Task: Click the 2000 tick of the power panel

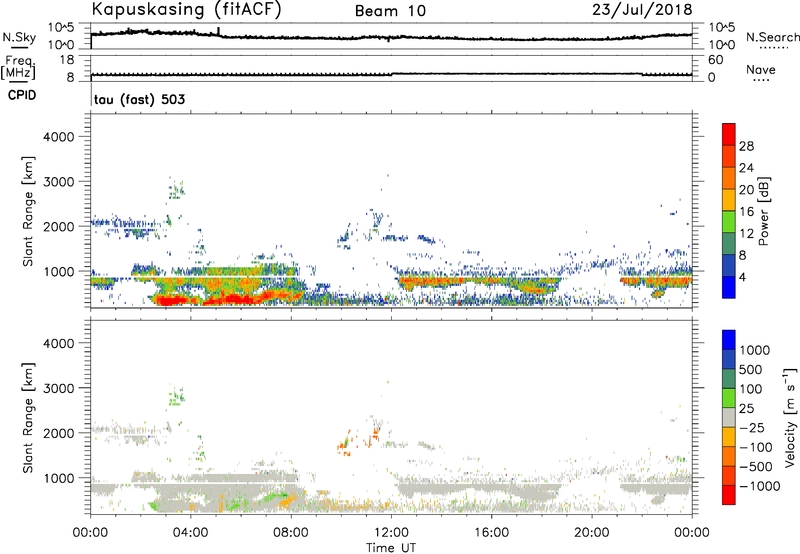Action: click(59, 226)
